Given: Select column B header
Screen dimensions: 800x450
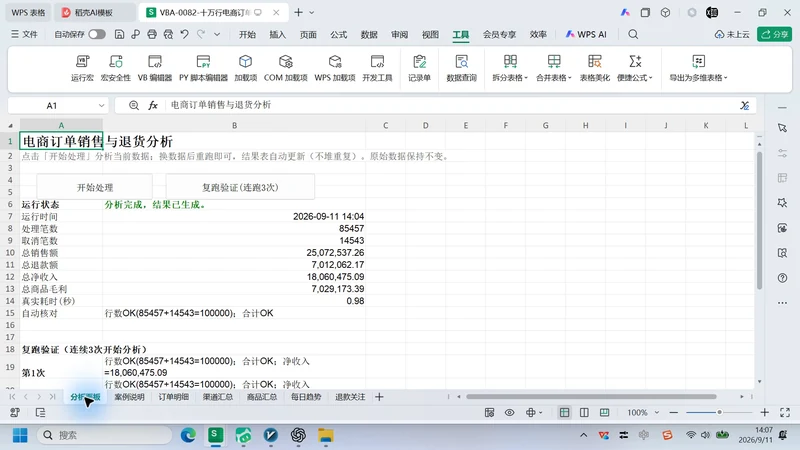Looking at the screenshot, I should [x=234, y=125].
